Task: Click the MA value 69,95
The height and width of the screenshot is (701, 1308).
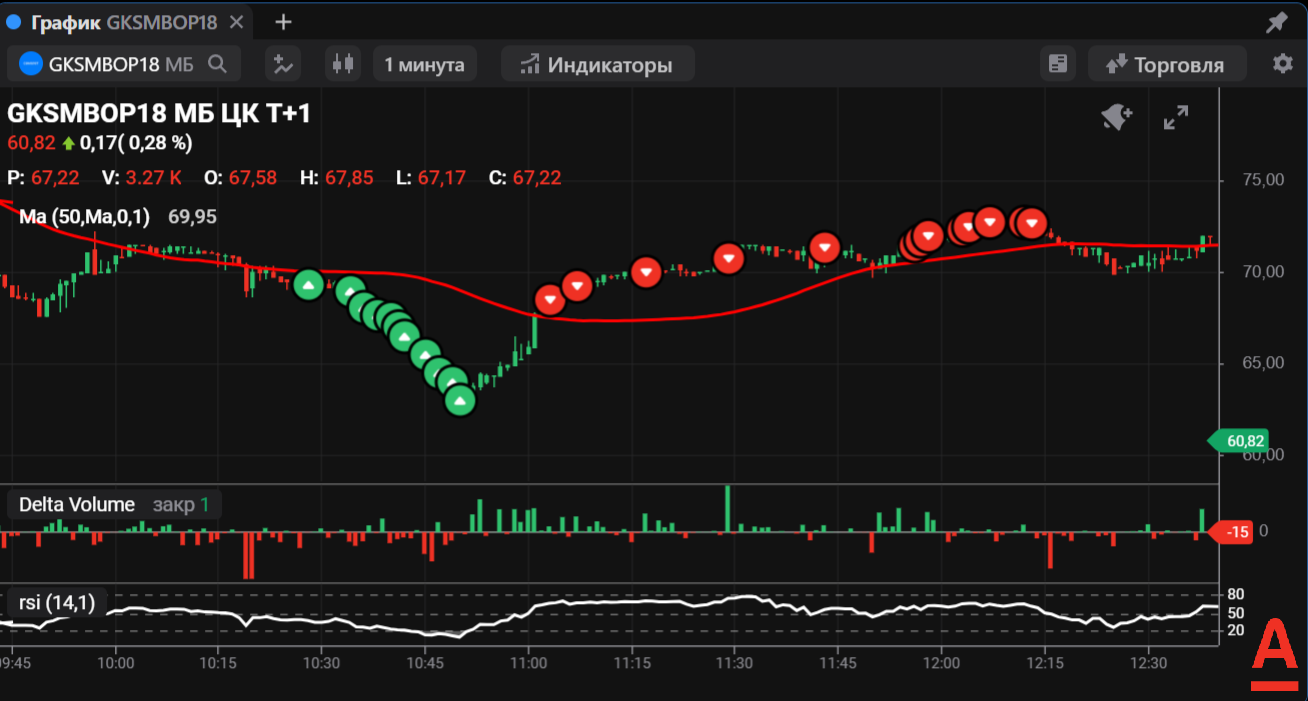Action: tap(192, 217)
